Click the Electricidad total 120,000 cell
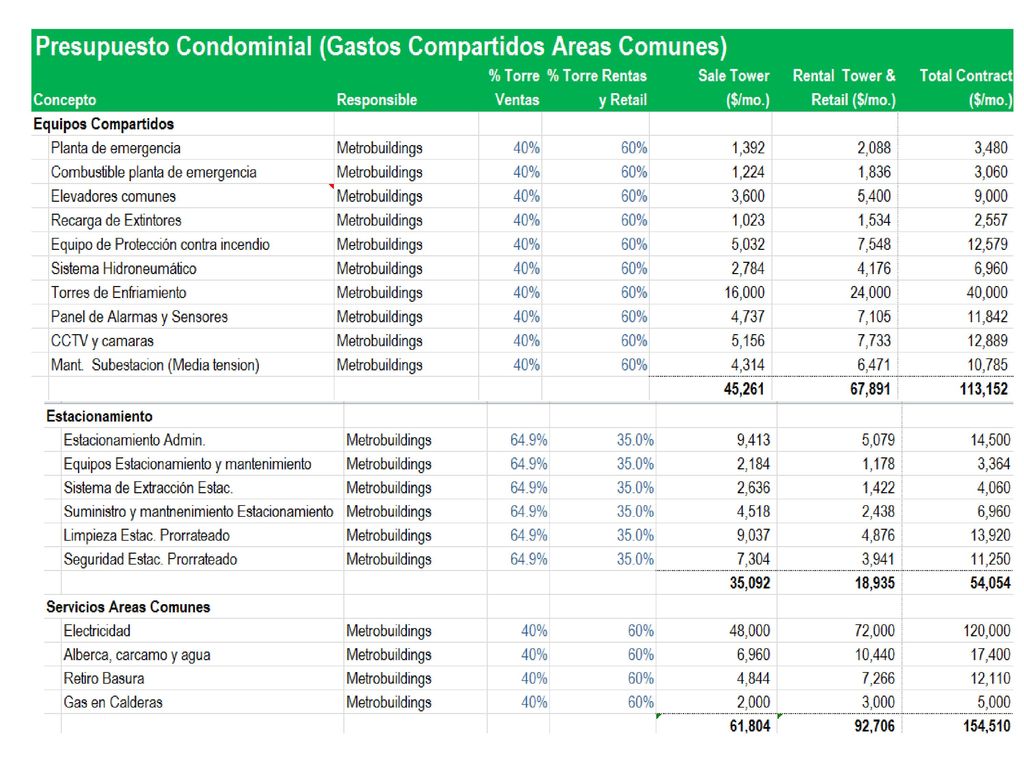The height and width of the screenshot is (768, 1024). pyautogui.click(x=986, y=631)
